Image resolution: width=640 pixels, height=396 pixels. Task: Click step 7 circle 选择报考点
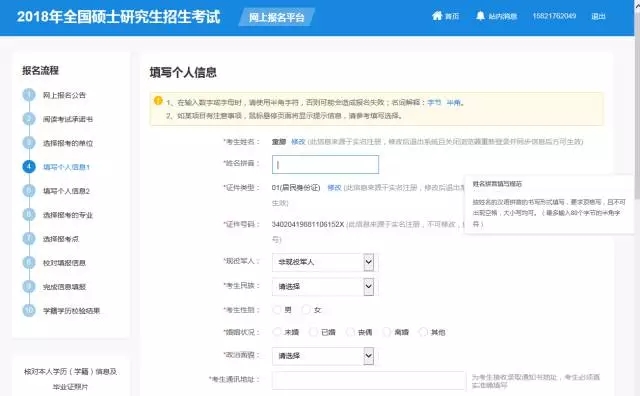point(29,238)
